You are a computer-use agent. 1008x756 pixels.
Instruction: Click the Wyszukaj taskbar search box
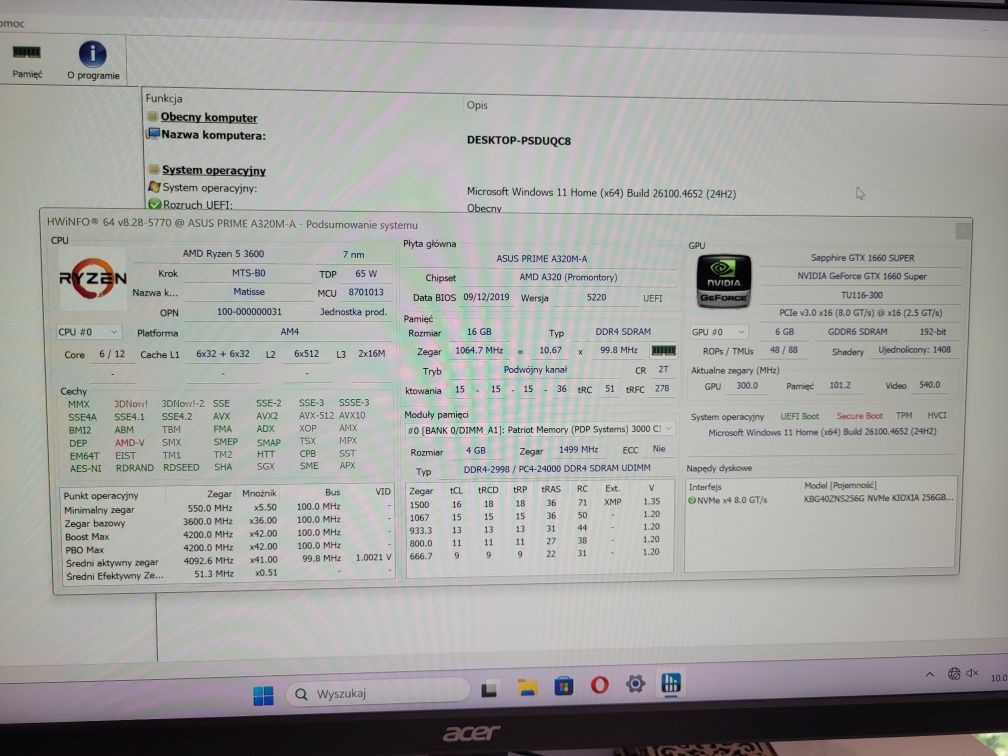(379, 694)
